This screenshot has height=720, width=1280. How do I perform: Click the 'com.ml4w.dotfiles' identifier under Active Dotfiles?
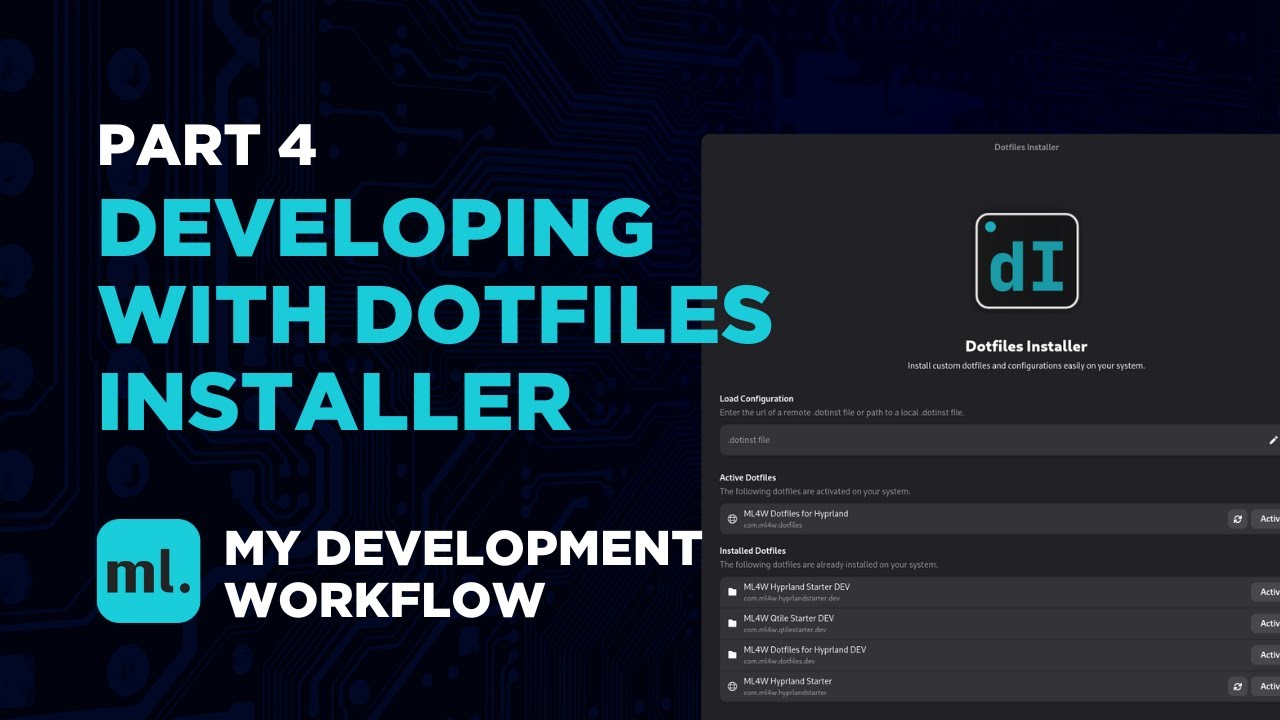[x=773, y=525]
